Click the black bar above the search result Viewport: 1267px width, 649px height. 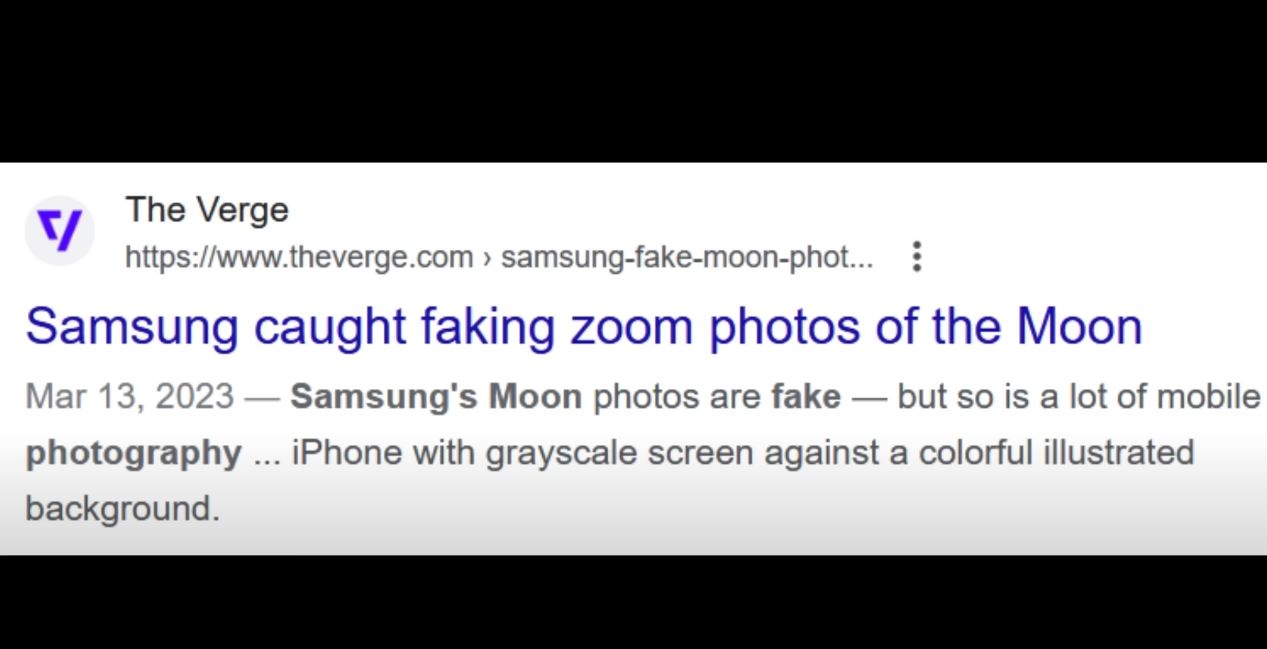[633, 80]
